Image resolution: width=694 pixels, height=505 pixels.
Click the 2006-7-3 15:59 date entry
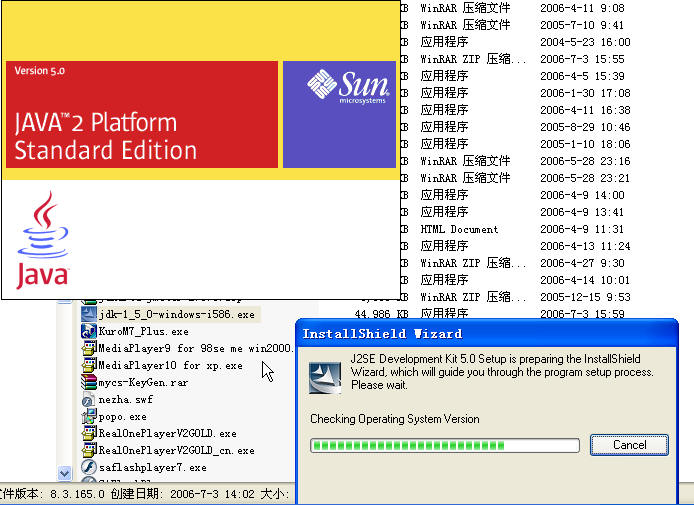pyautogui.click(x=582, y=314)
